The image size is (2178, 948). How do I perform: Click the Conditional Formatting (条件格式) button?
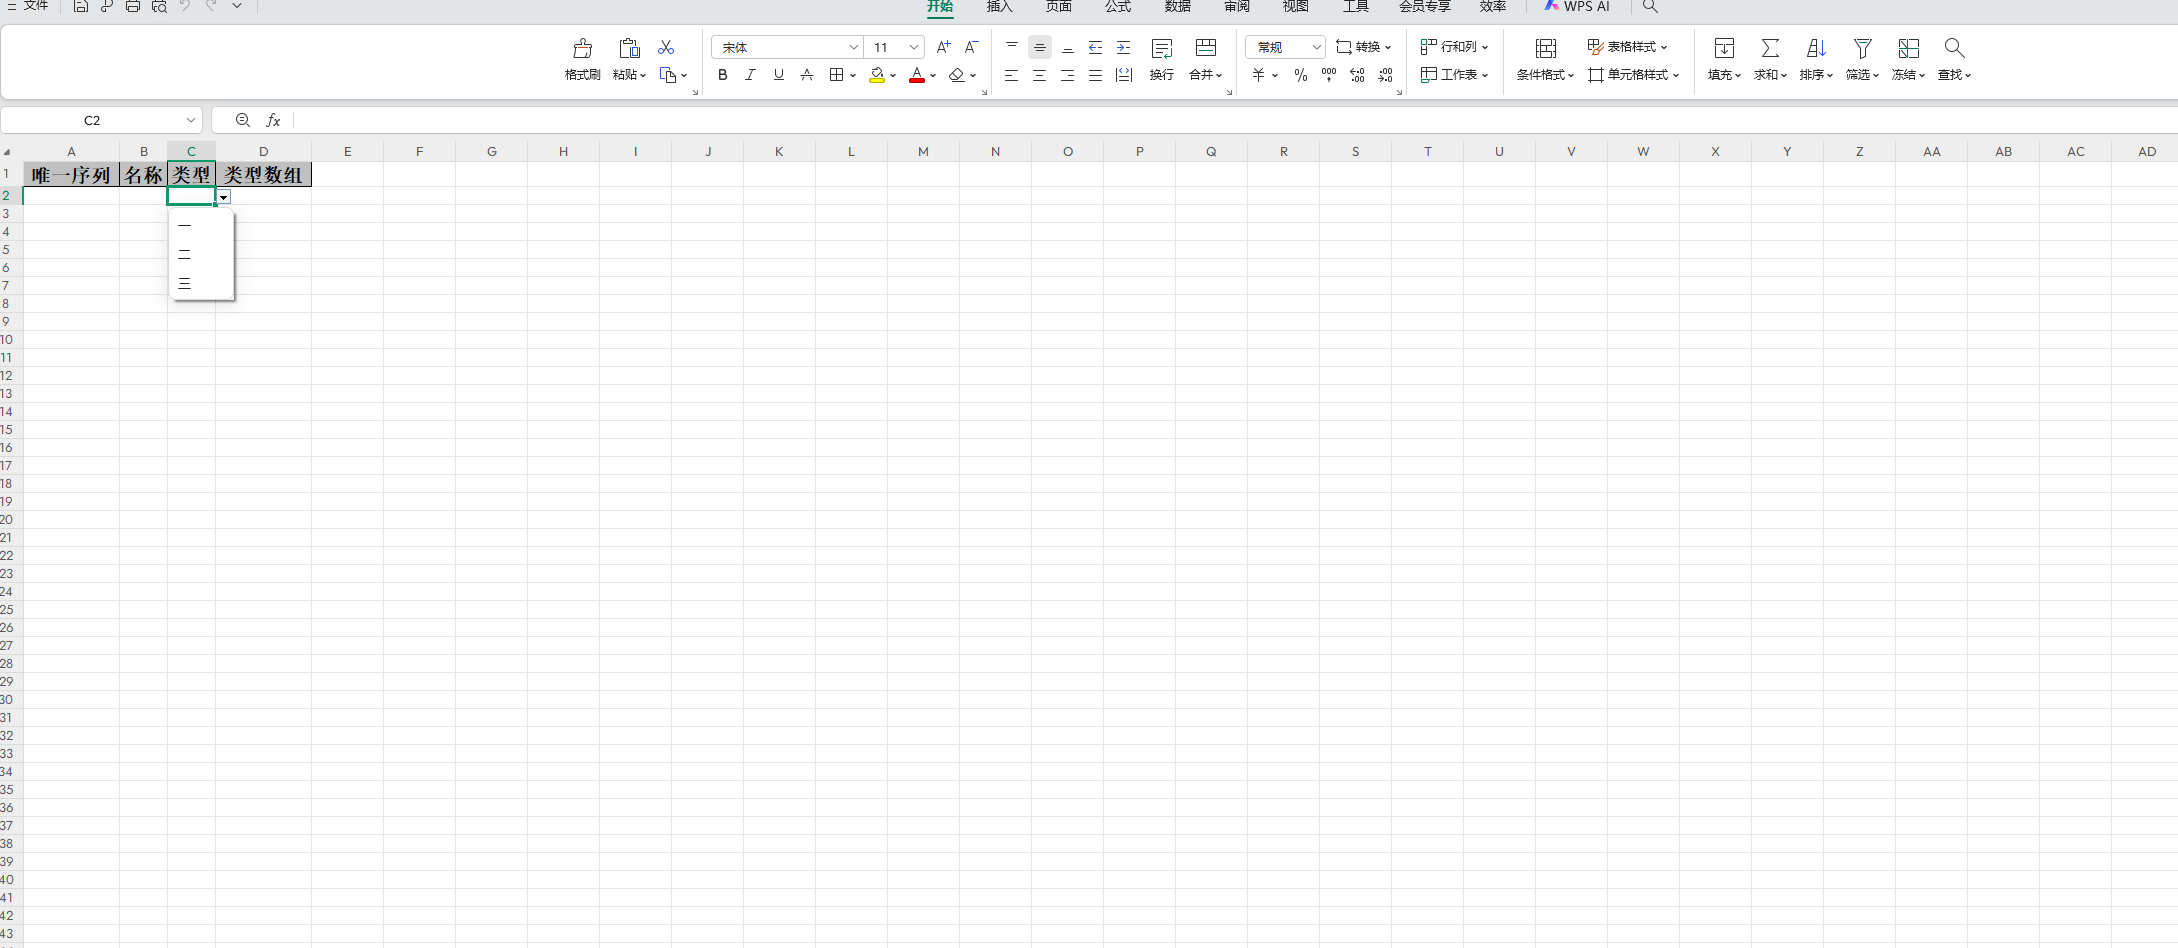1545,59
